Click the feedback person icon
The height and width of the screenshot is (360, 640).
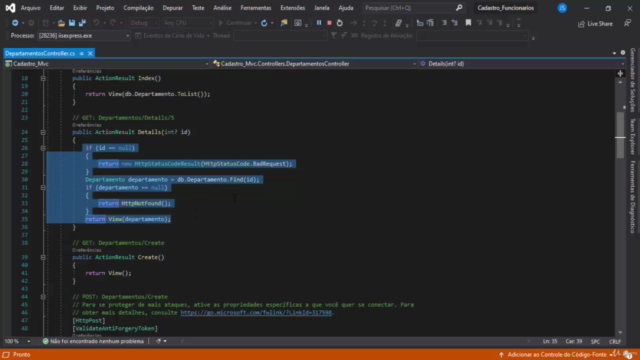(627, 23)
